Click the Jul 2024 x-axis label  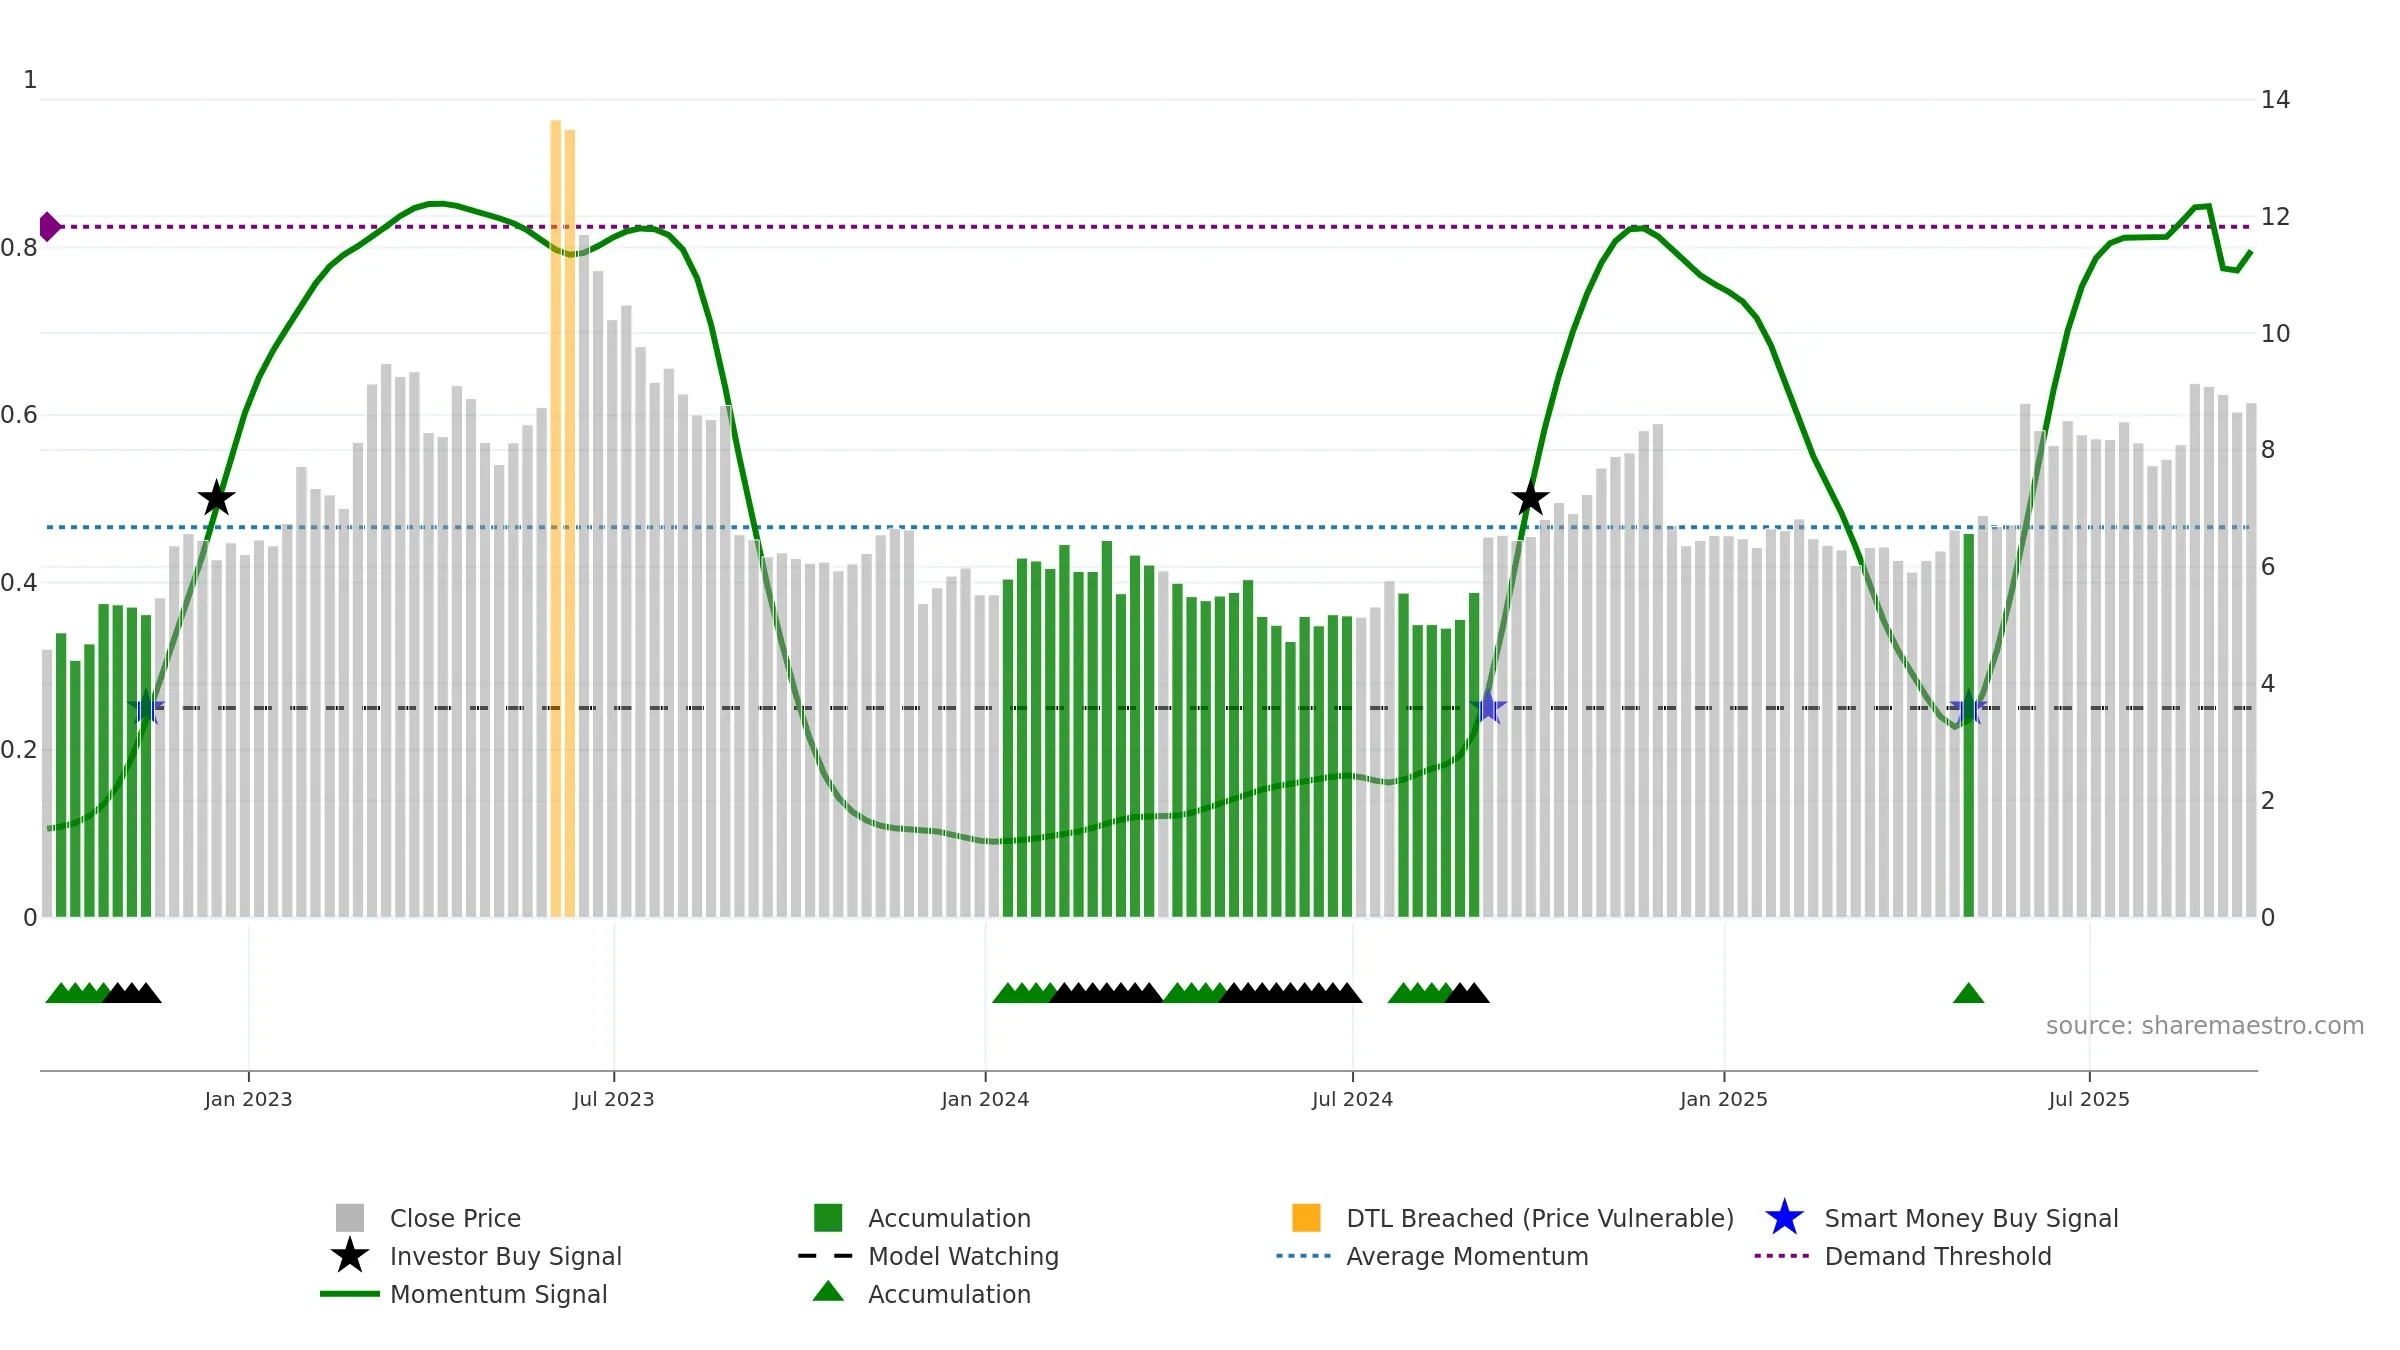coord(1352,1100)
